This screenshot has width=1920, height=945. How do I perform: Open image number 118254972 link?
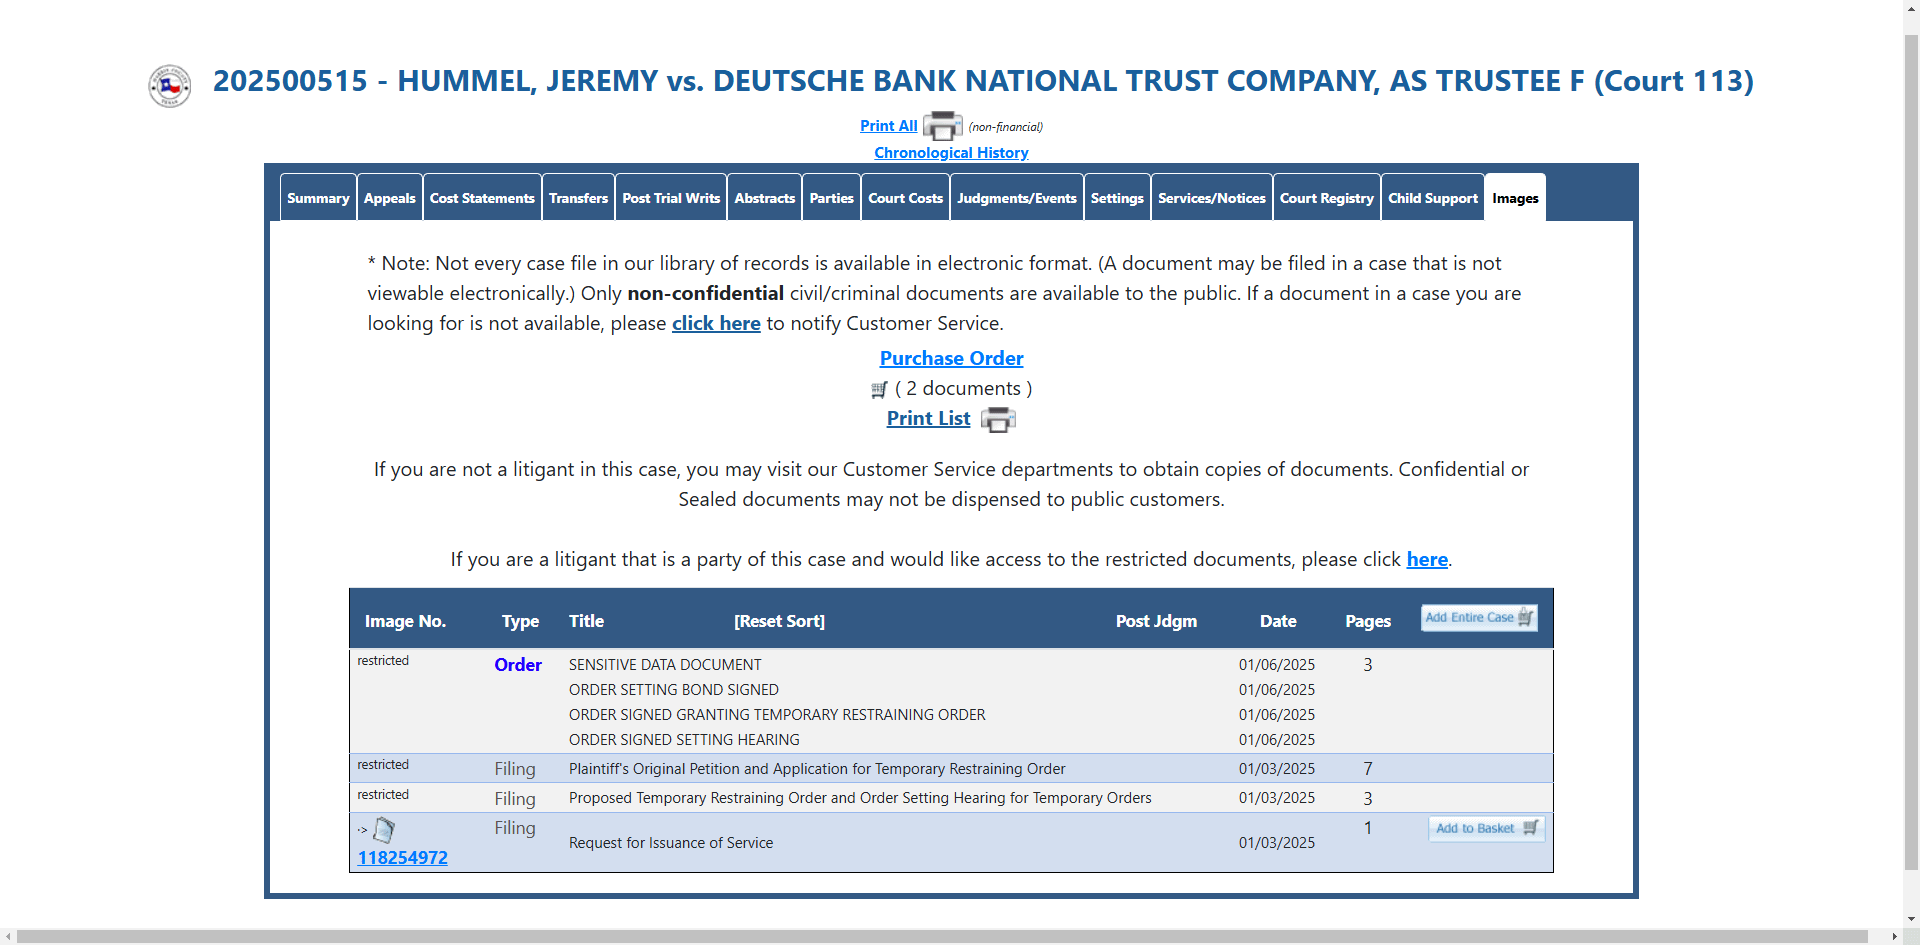(403, 858)
